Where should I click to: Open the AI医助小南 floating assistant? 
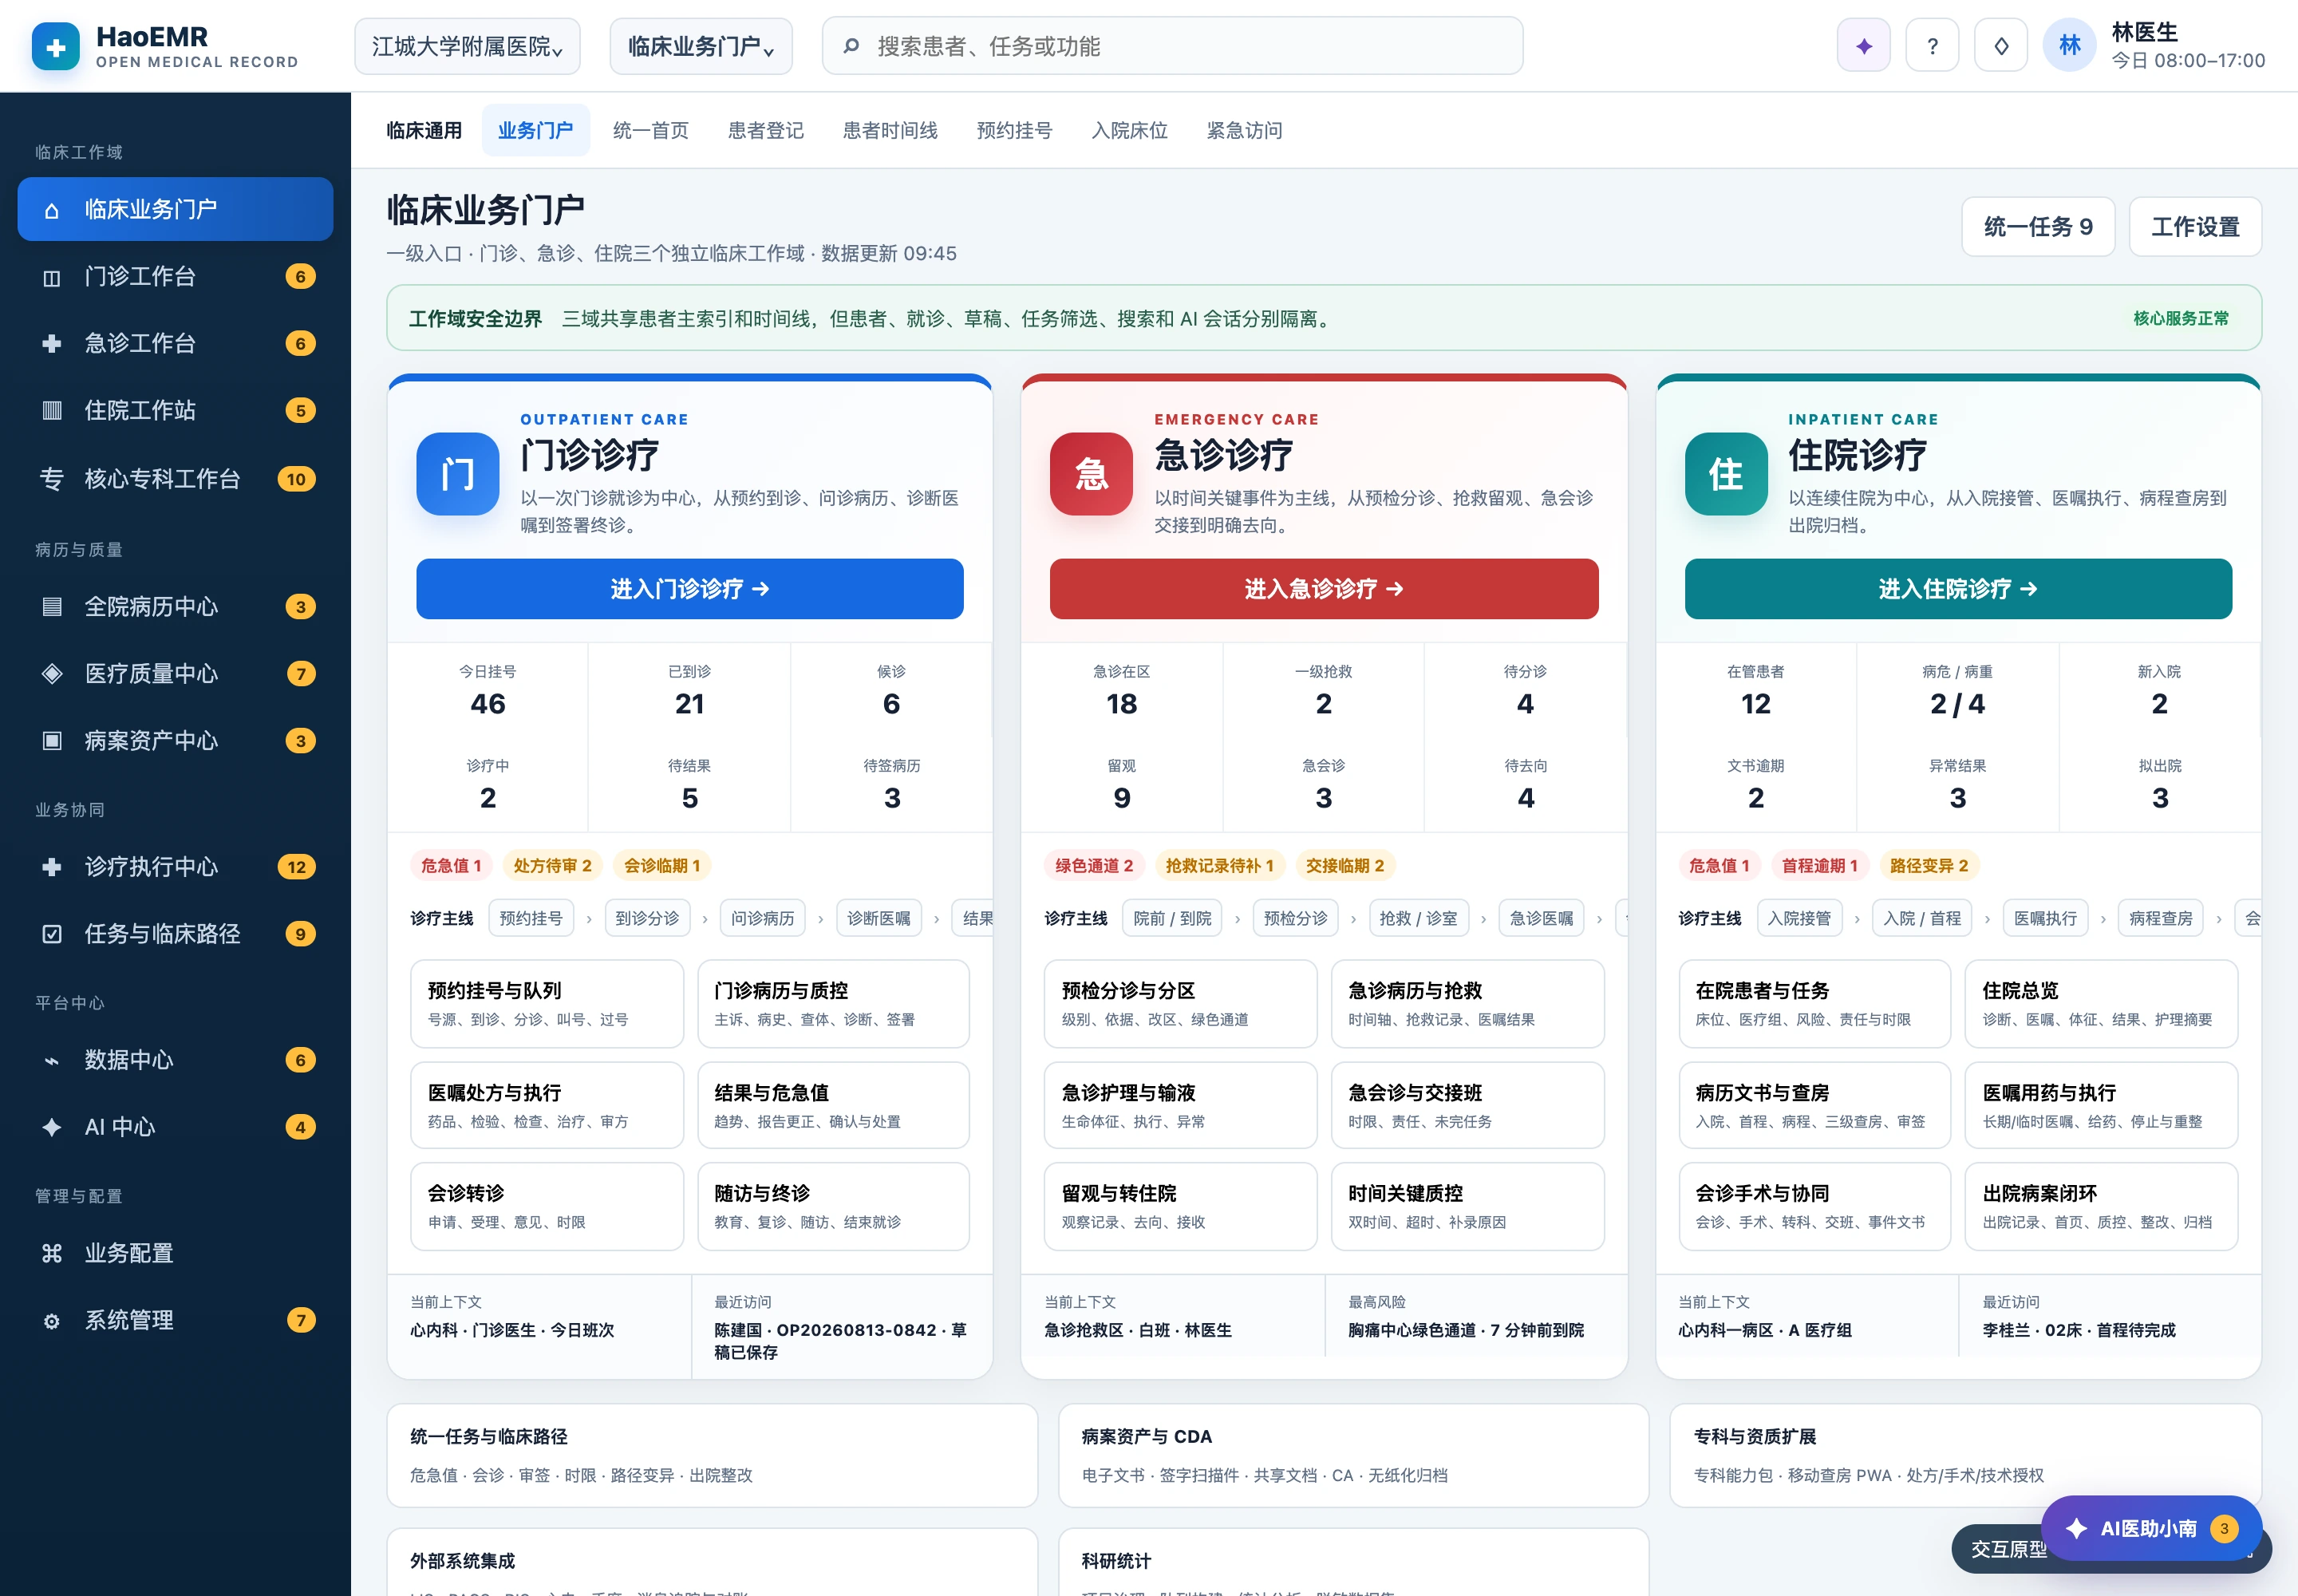click(2151, 1528)
